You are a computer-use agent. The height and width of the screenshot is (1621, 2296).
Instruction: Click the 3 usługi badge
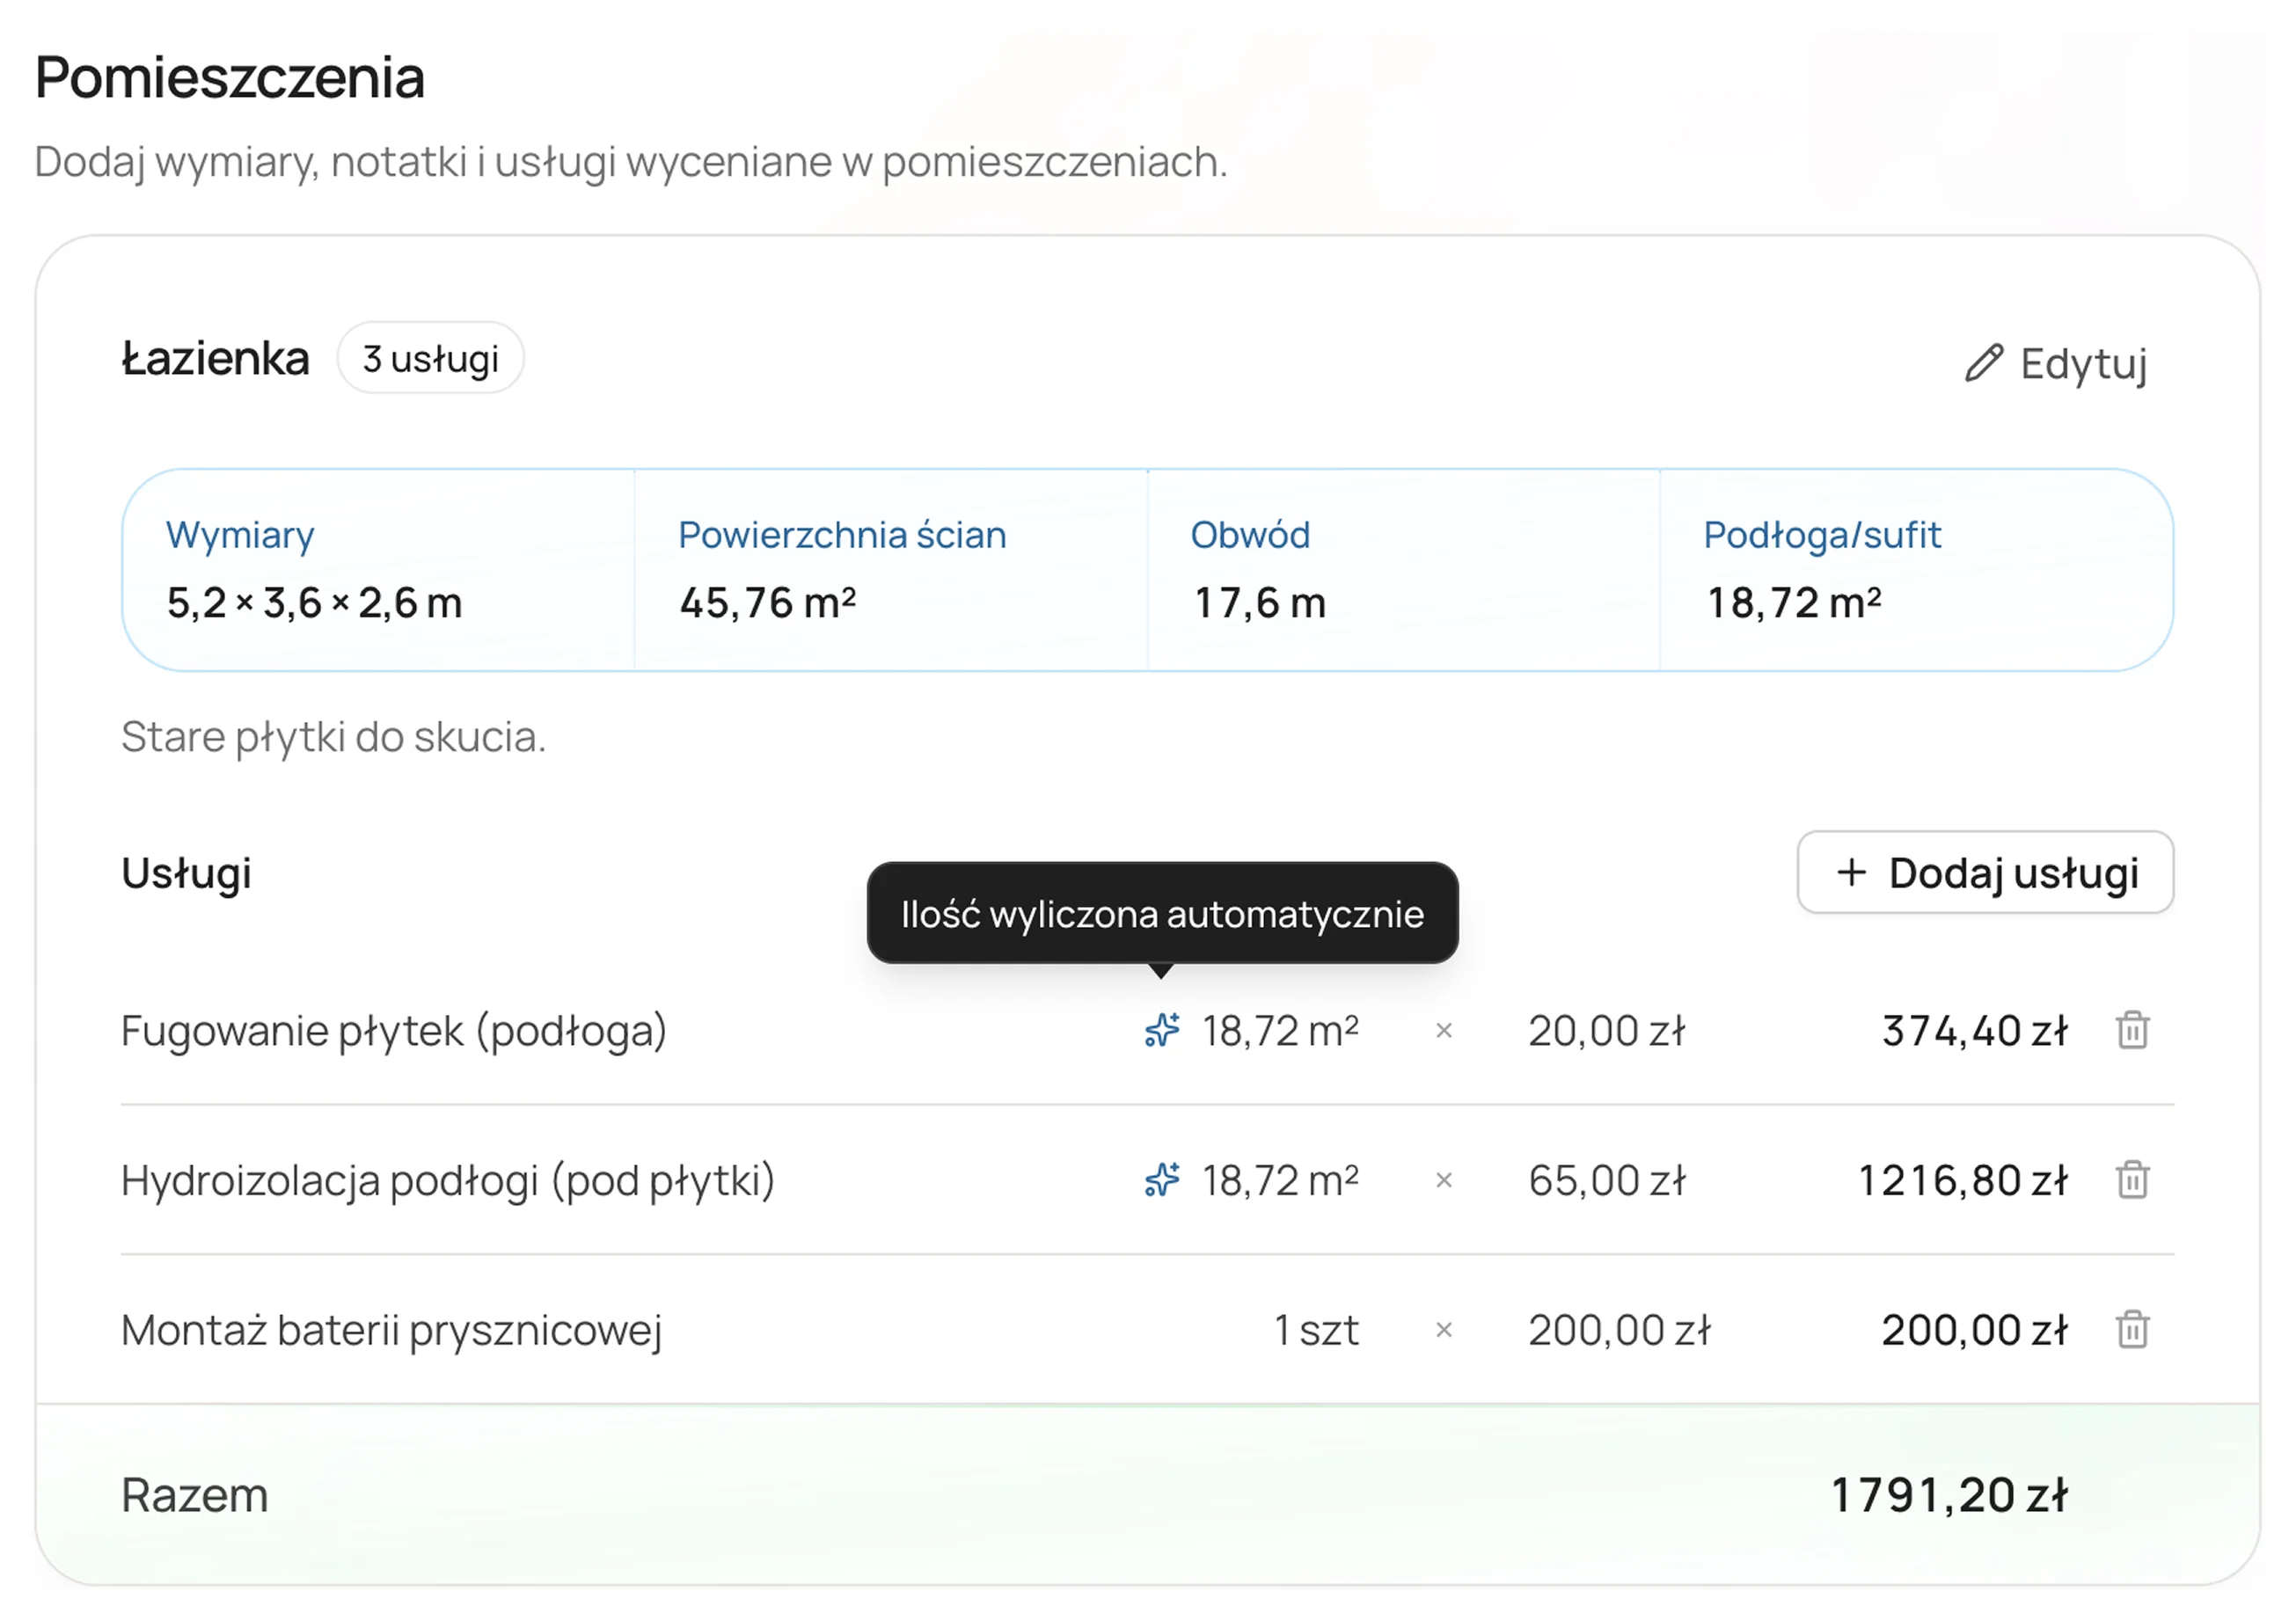pos(430,358)
